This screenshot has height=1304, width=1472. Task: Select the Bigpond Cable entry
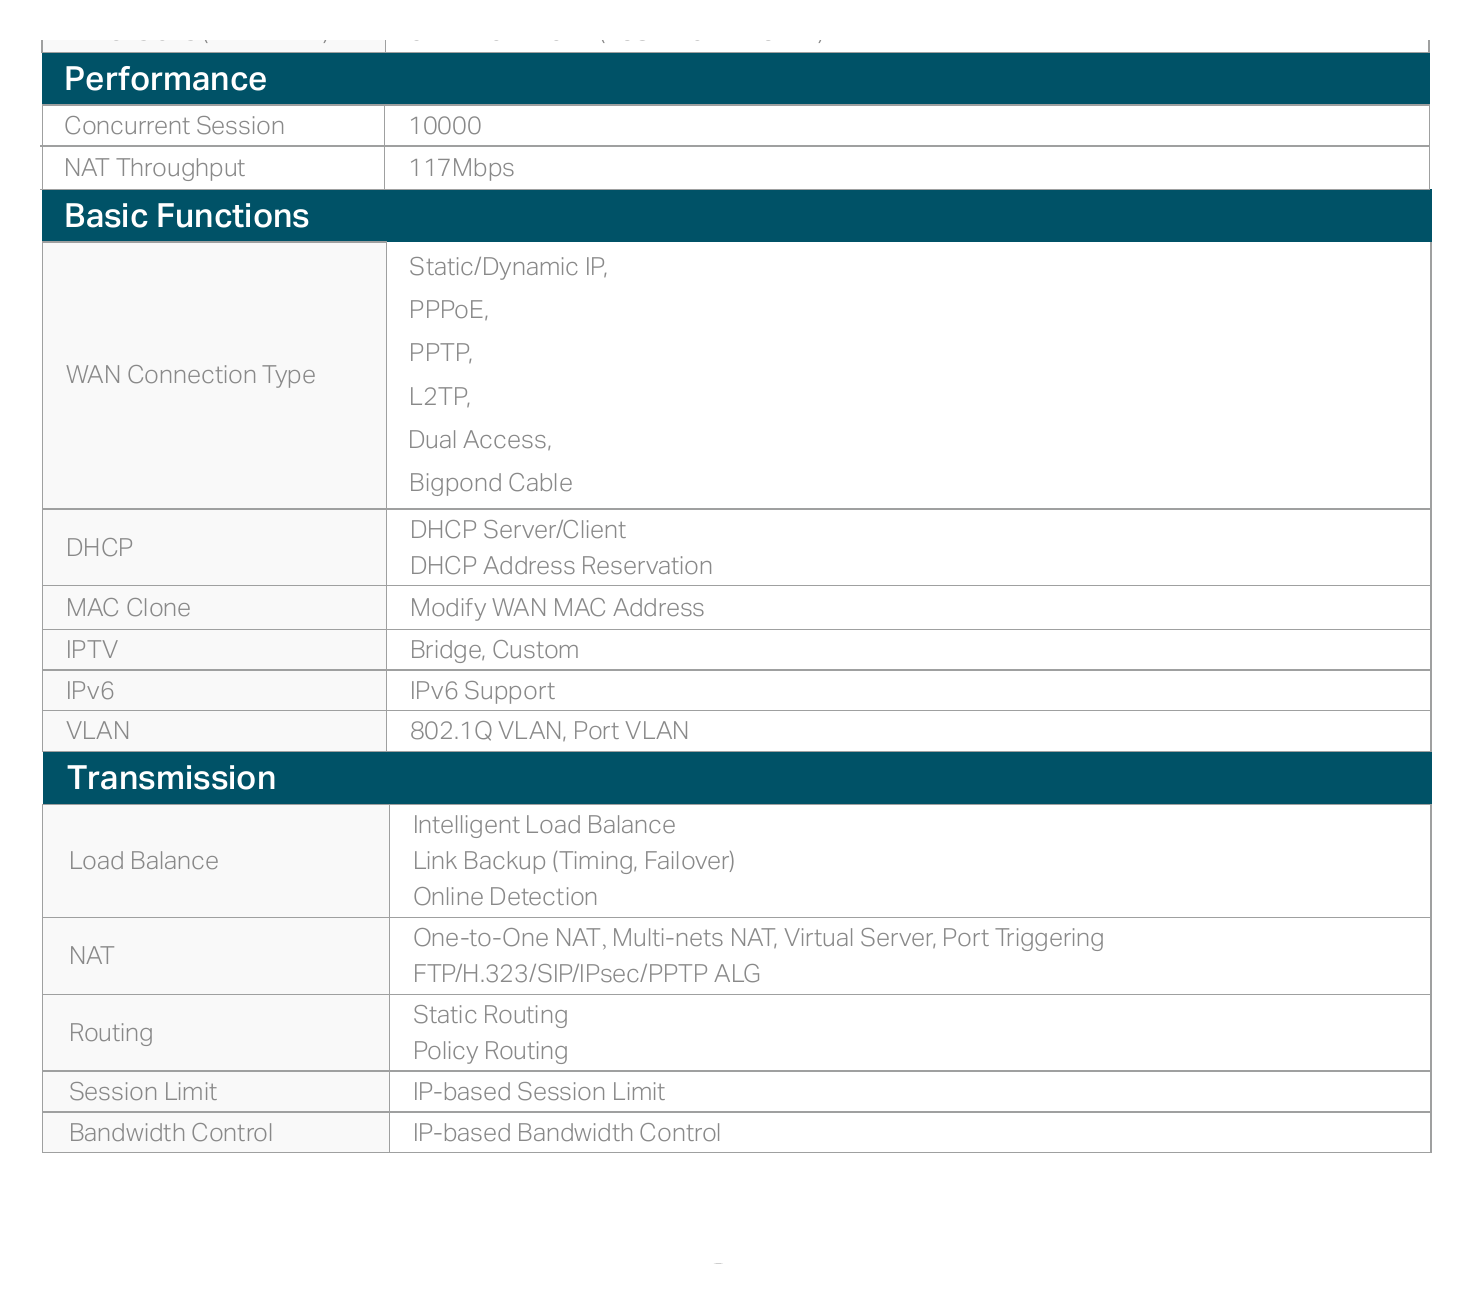pyautogui.click(x=490, y=483)
